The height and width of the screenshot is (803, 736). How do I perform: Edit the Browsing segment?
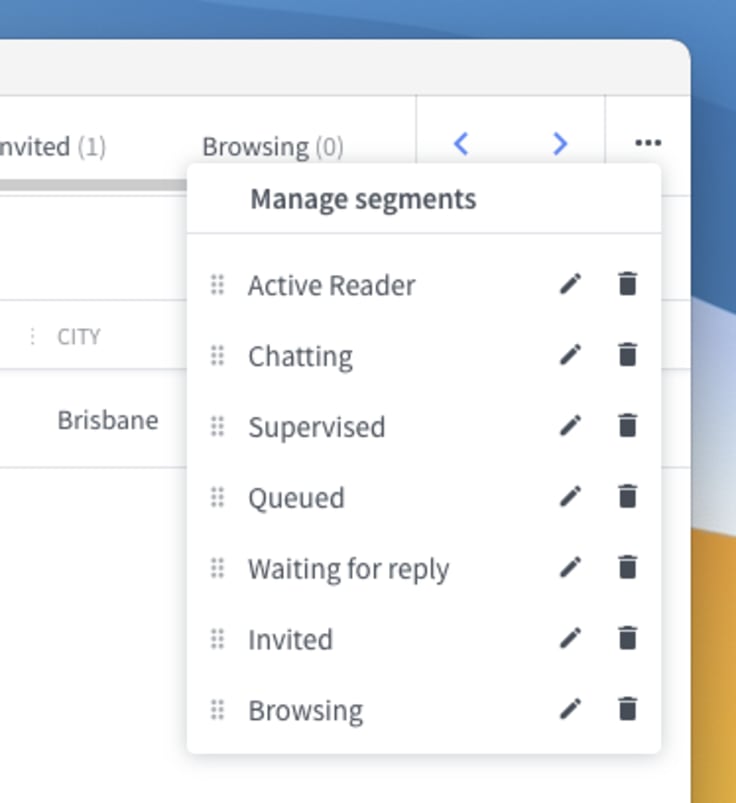[x=571, y=709]
